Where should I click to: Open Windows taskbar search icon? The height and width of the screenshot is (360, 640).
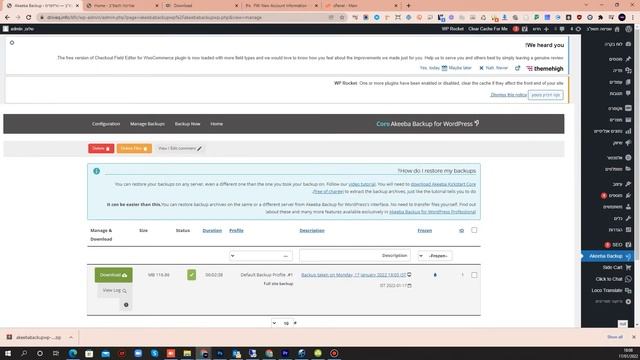[x=24, y=353]
